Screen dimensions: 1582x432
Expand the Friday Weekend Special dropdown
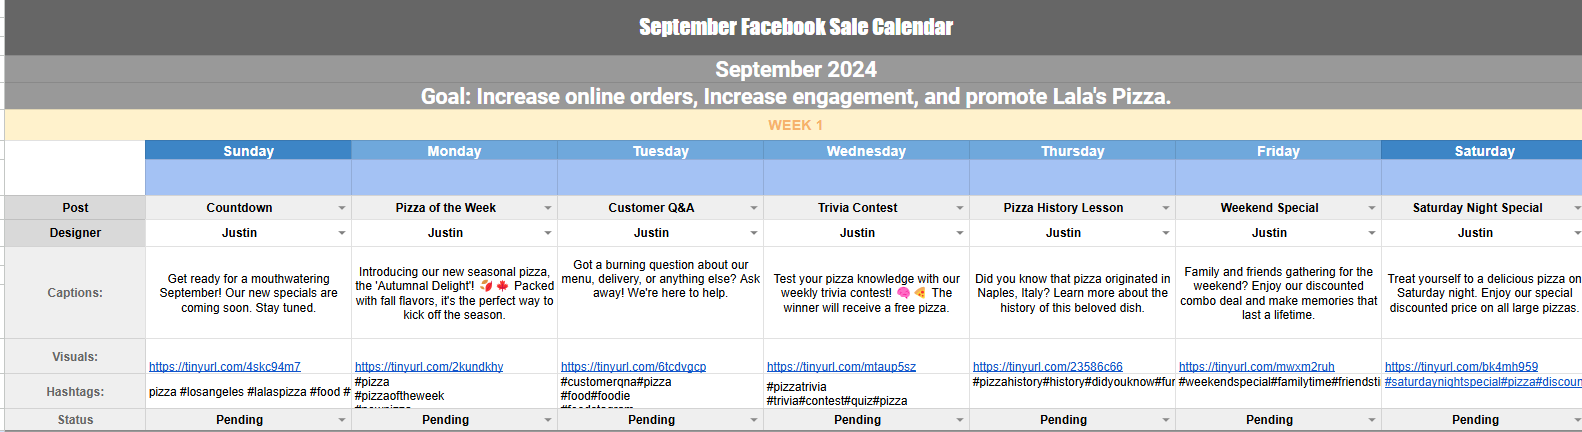click(1372, 208)
